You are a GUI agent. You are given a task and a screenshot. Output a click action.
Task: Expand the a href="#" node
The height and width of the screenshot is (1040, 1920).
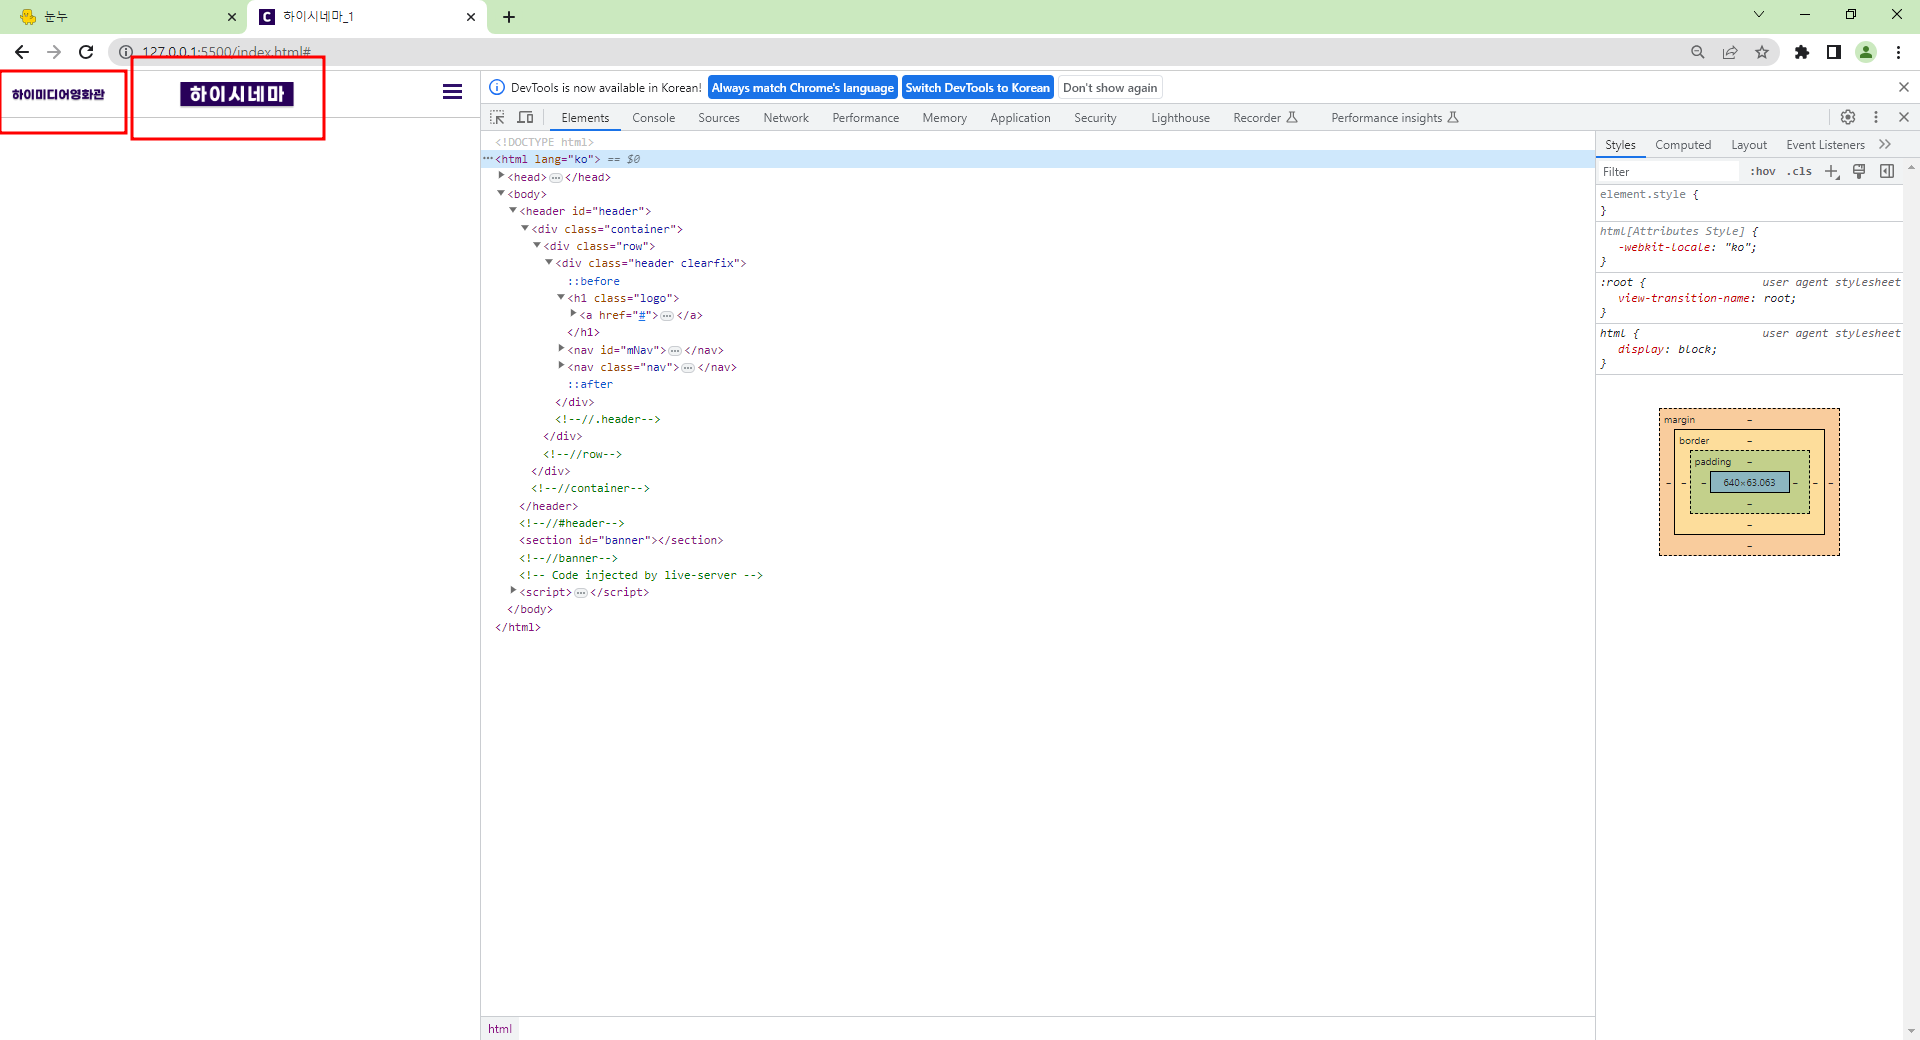[x=573, y=314]
